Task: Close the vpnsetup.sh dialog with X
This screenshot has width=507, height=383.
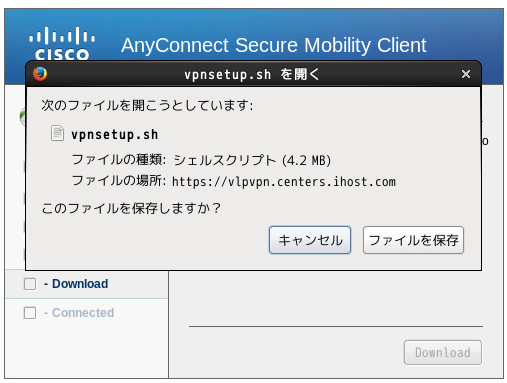Action: tap(466, 74)
